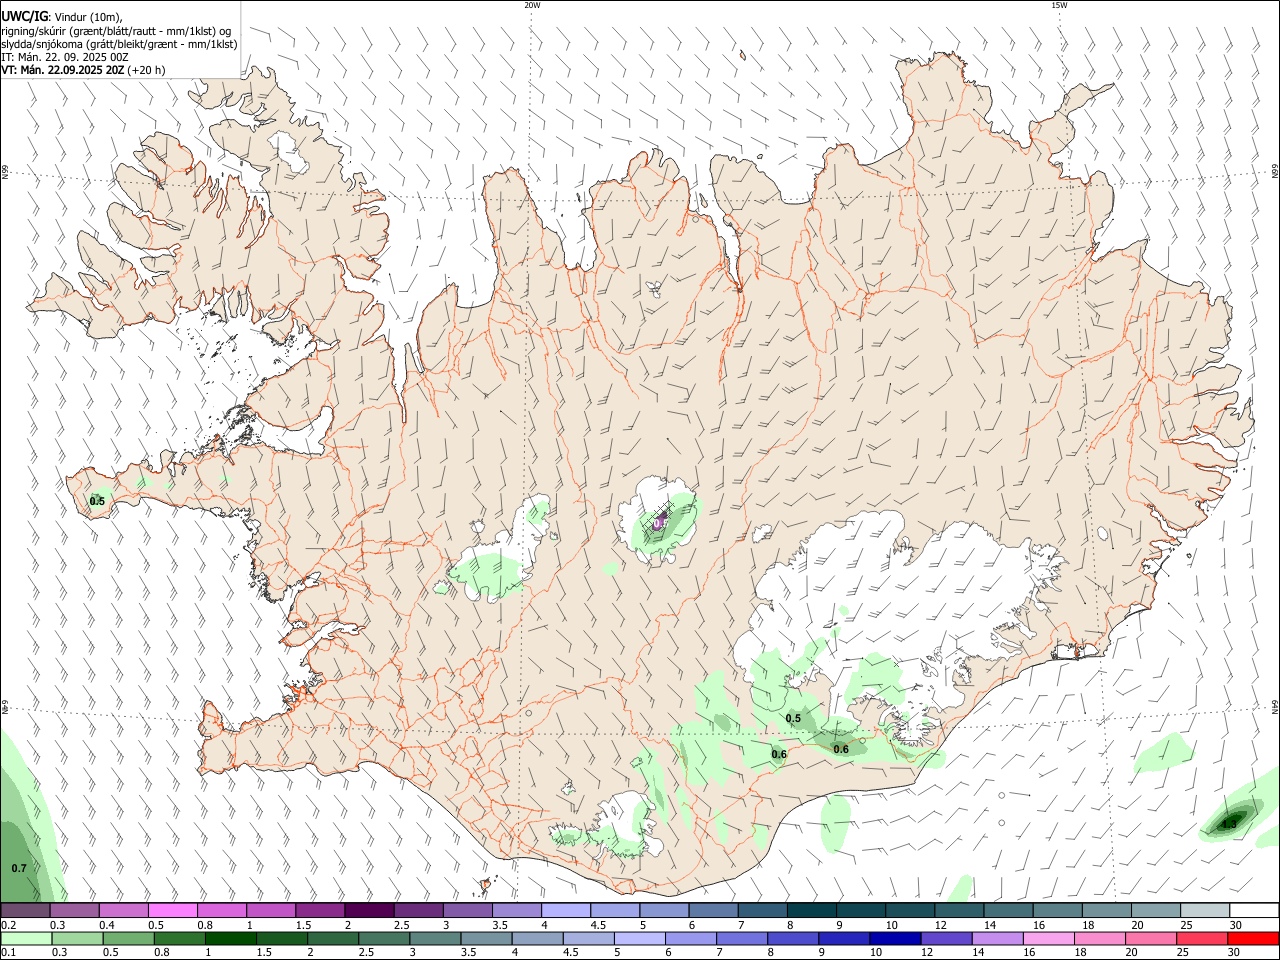Click the white 30 swatch ending the upper scale
The height and width of the screenshot is (960, 1280).
coord(1254,910)
